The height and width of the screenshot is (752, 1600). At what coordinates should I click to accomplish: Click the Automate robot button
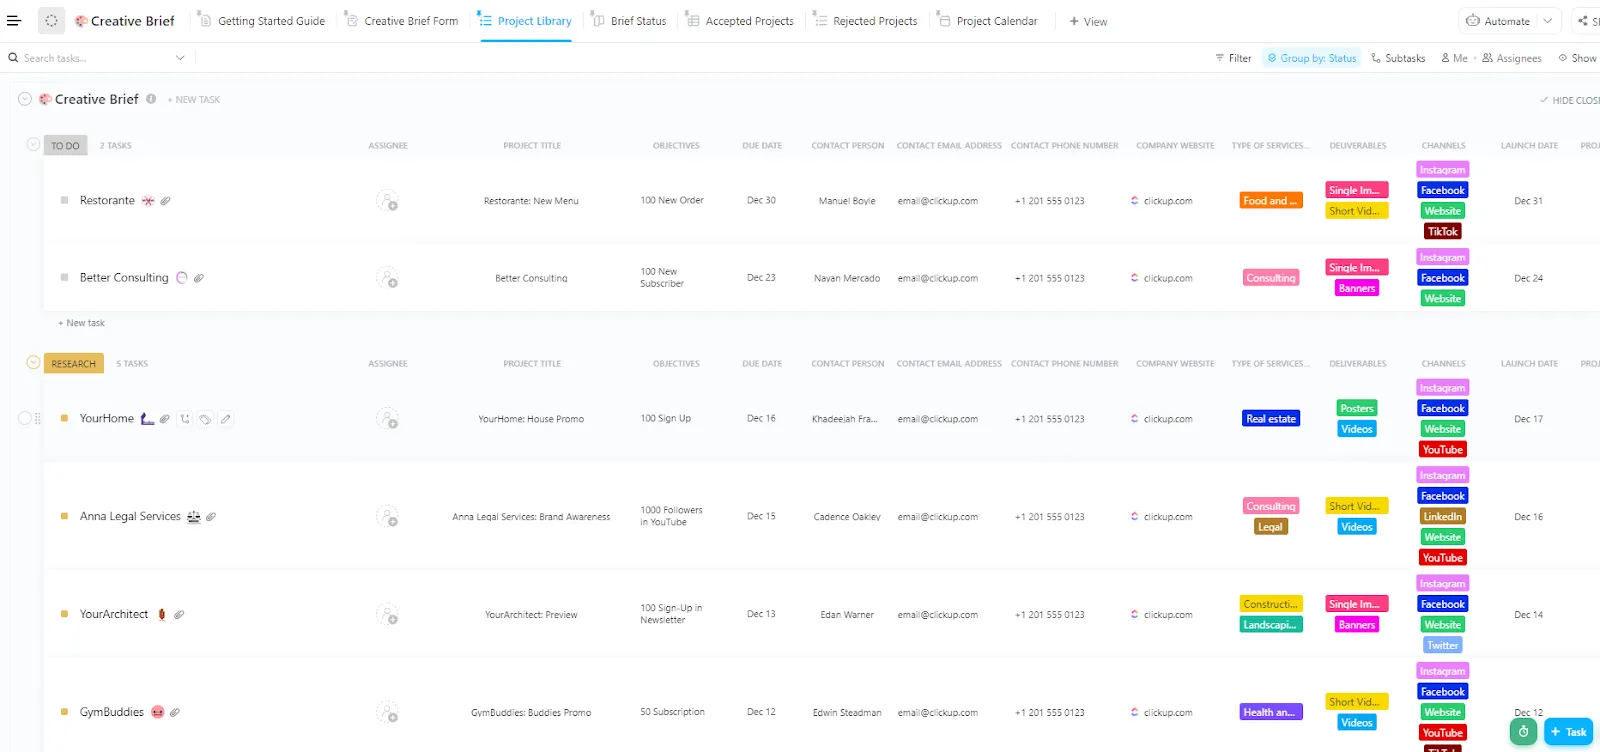point(1498,21)
